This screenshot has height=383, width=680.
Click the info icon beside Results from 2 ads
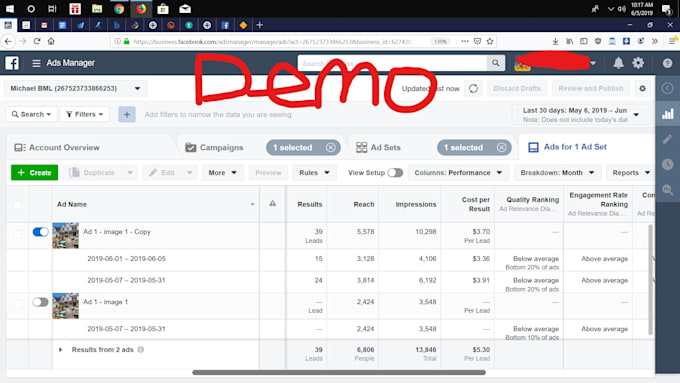pyautogui.click(x=141, y=350)
